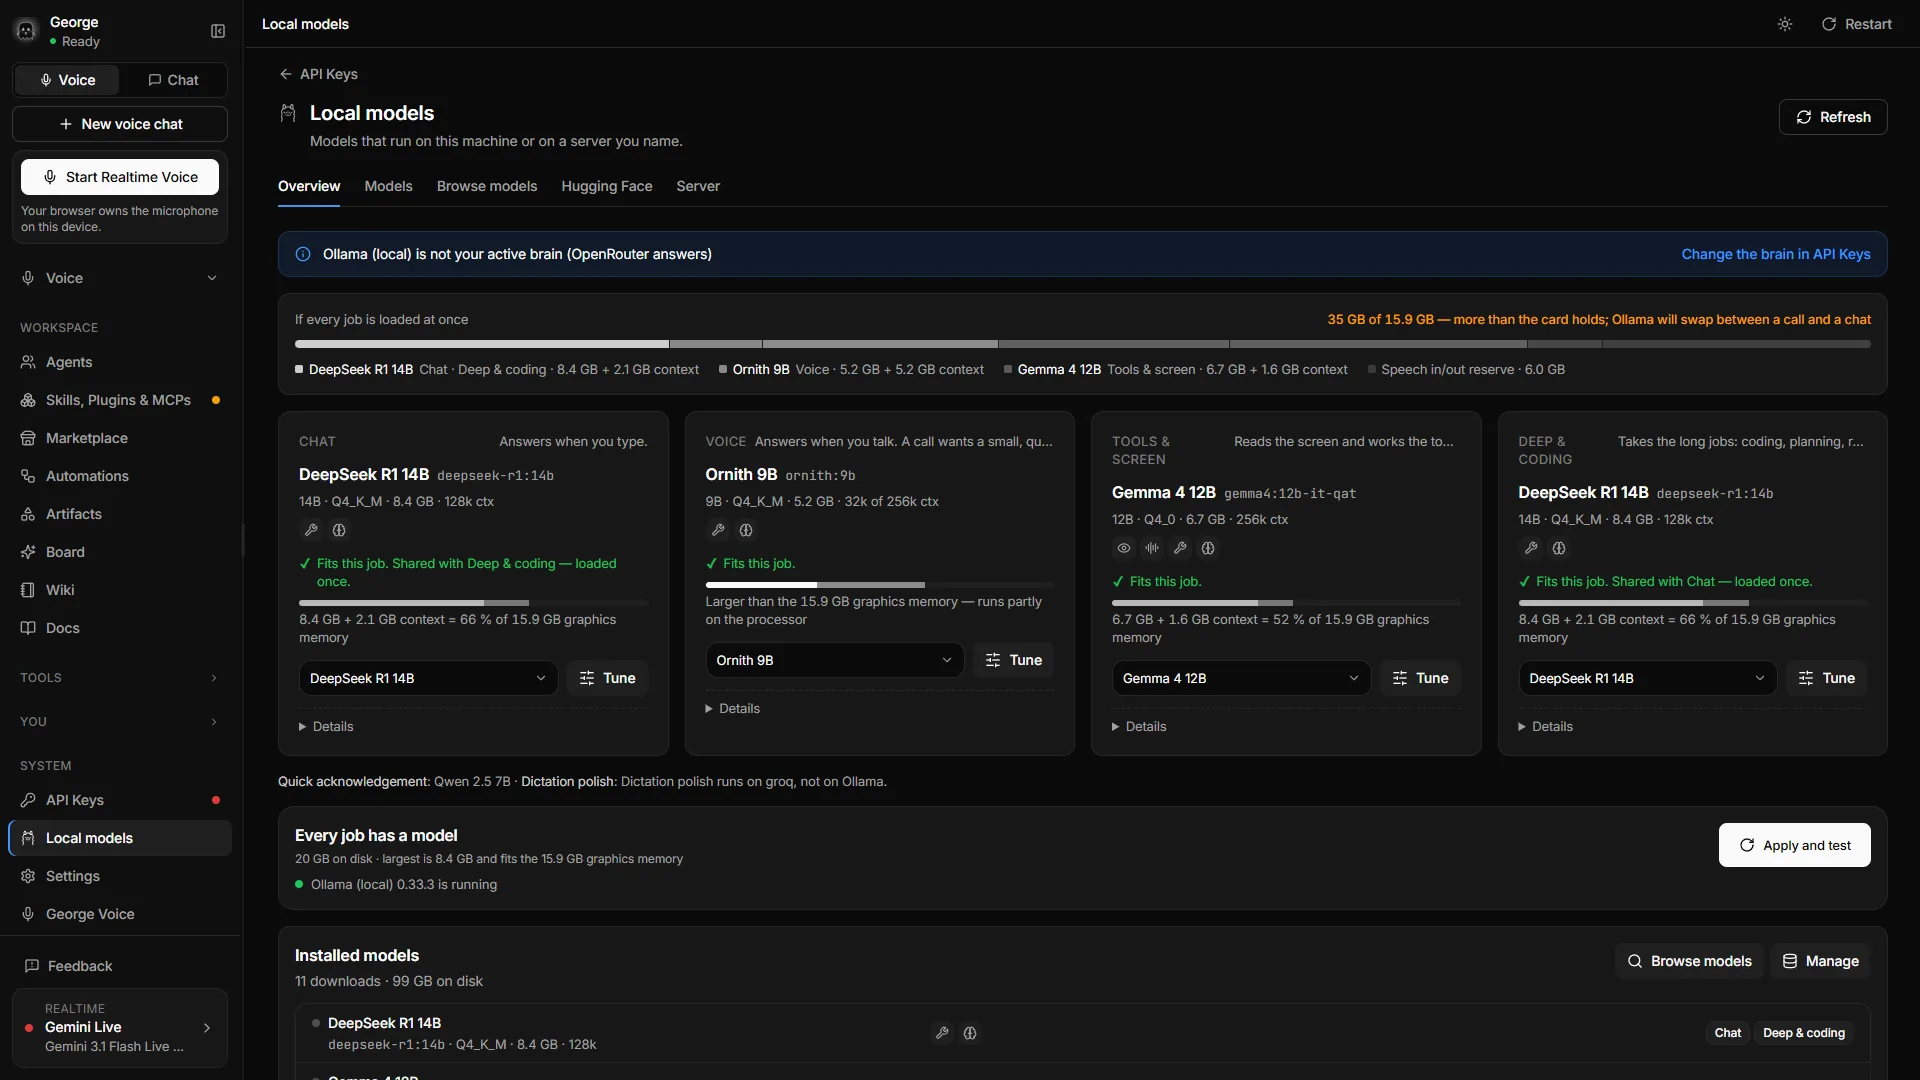Open the Board sidebar item
This screenshot has height=1080, width=1920.
click(x=120, y=552)
